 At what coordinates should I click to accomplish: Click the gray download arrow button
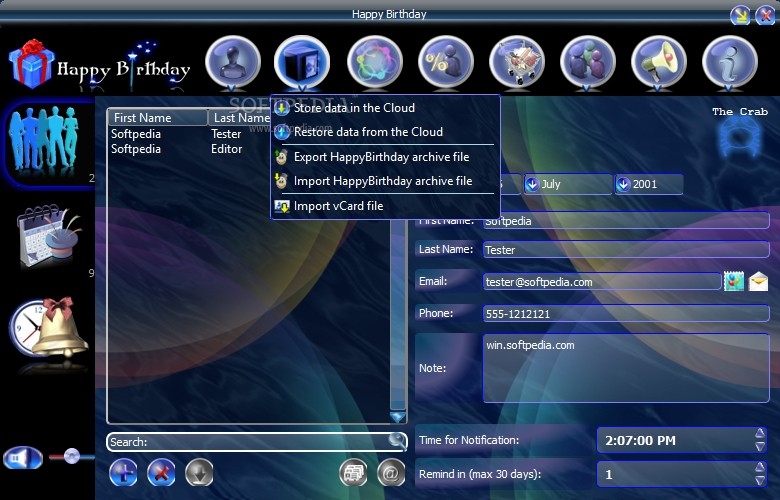coord(199,472)
